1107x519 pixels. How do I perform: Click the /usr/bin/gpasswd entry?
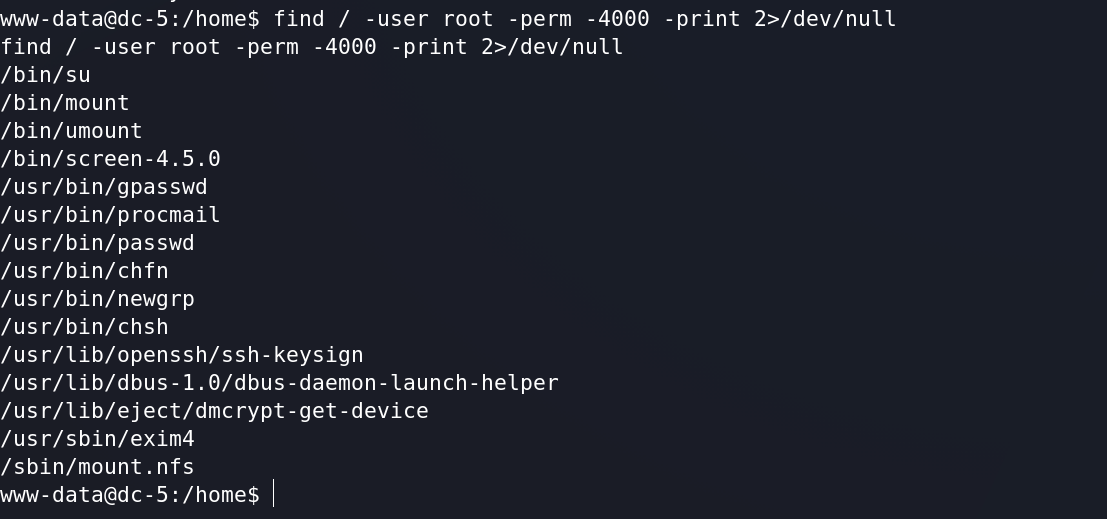[104, 187]
